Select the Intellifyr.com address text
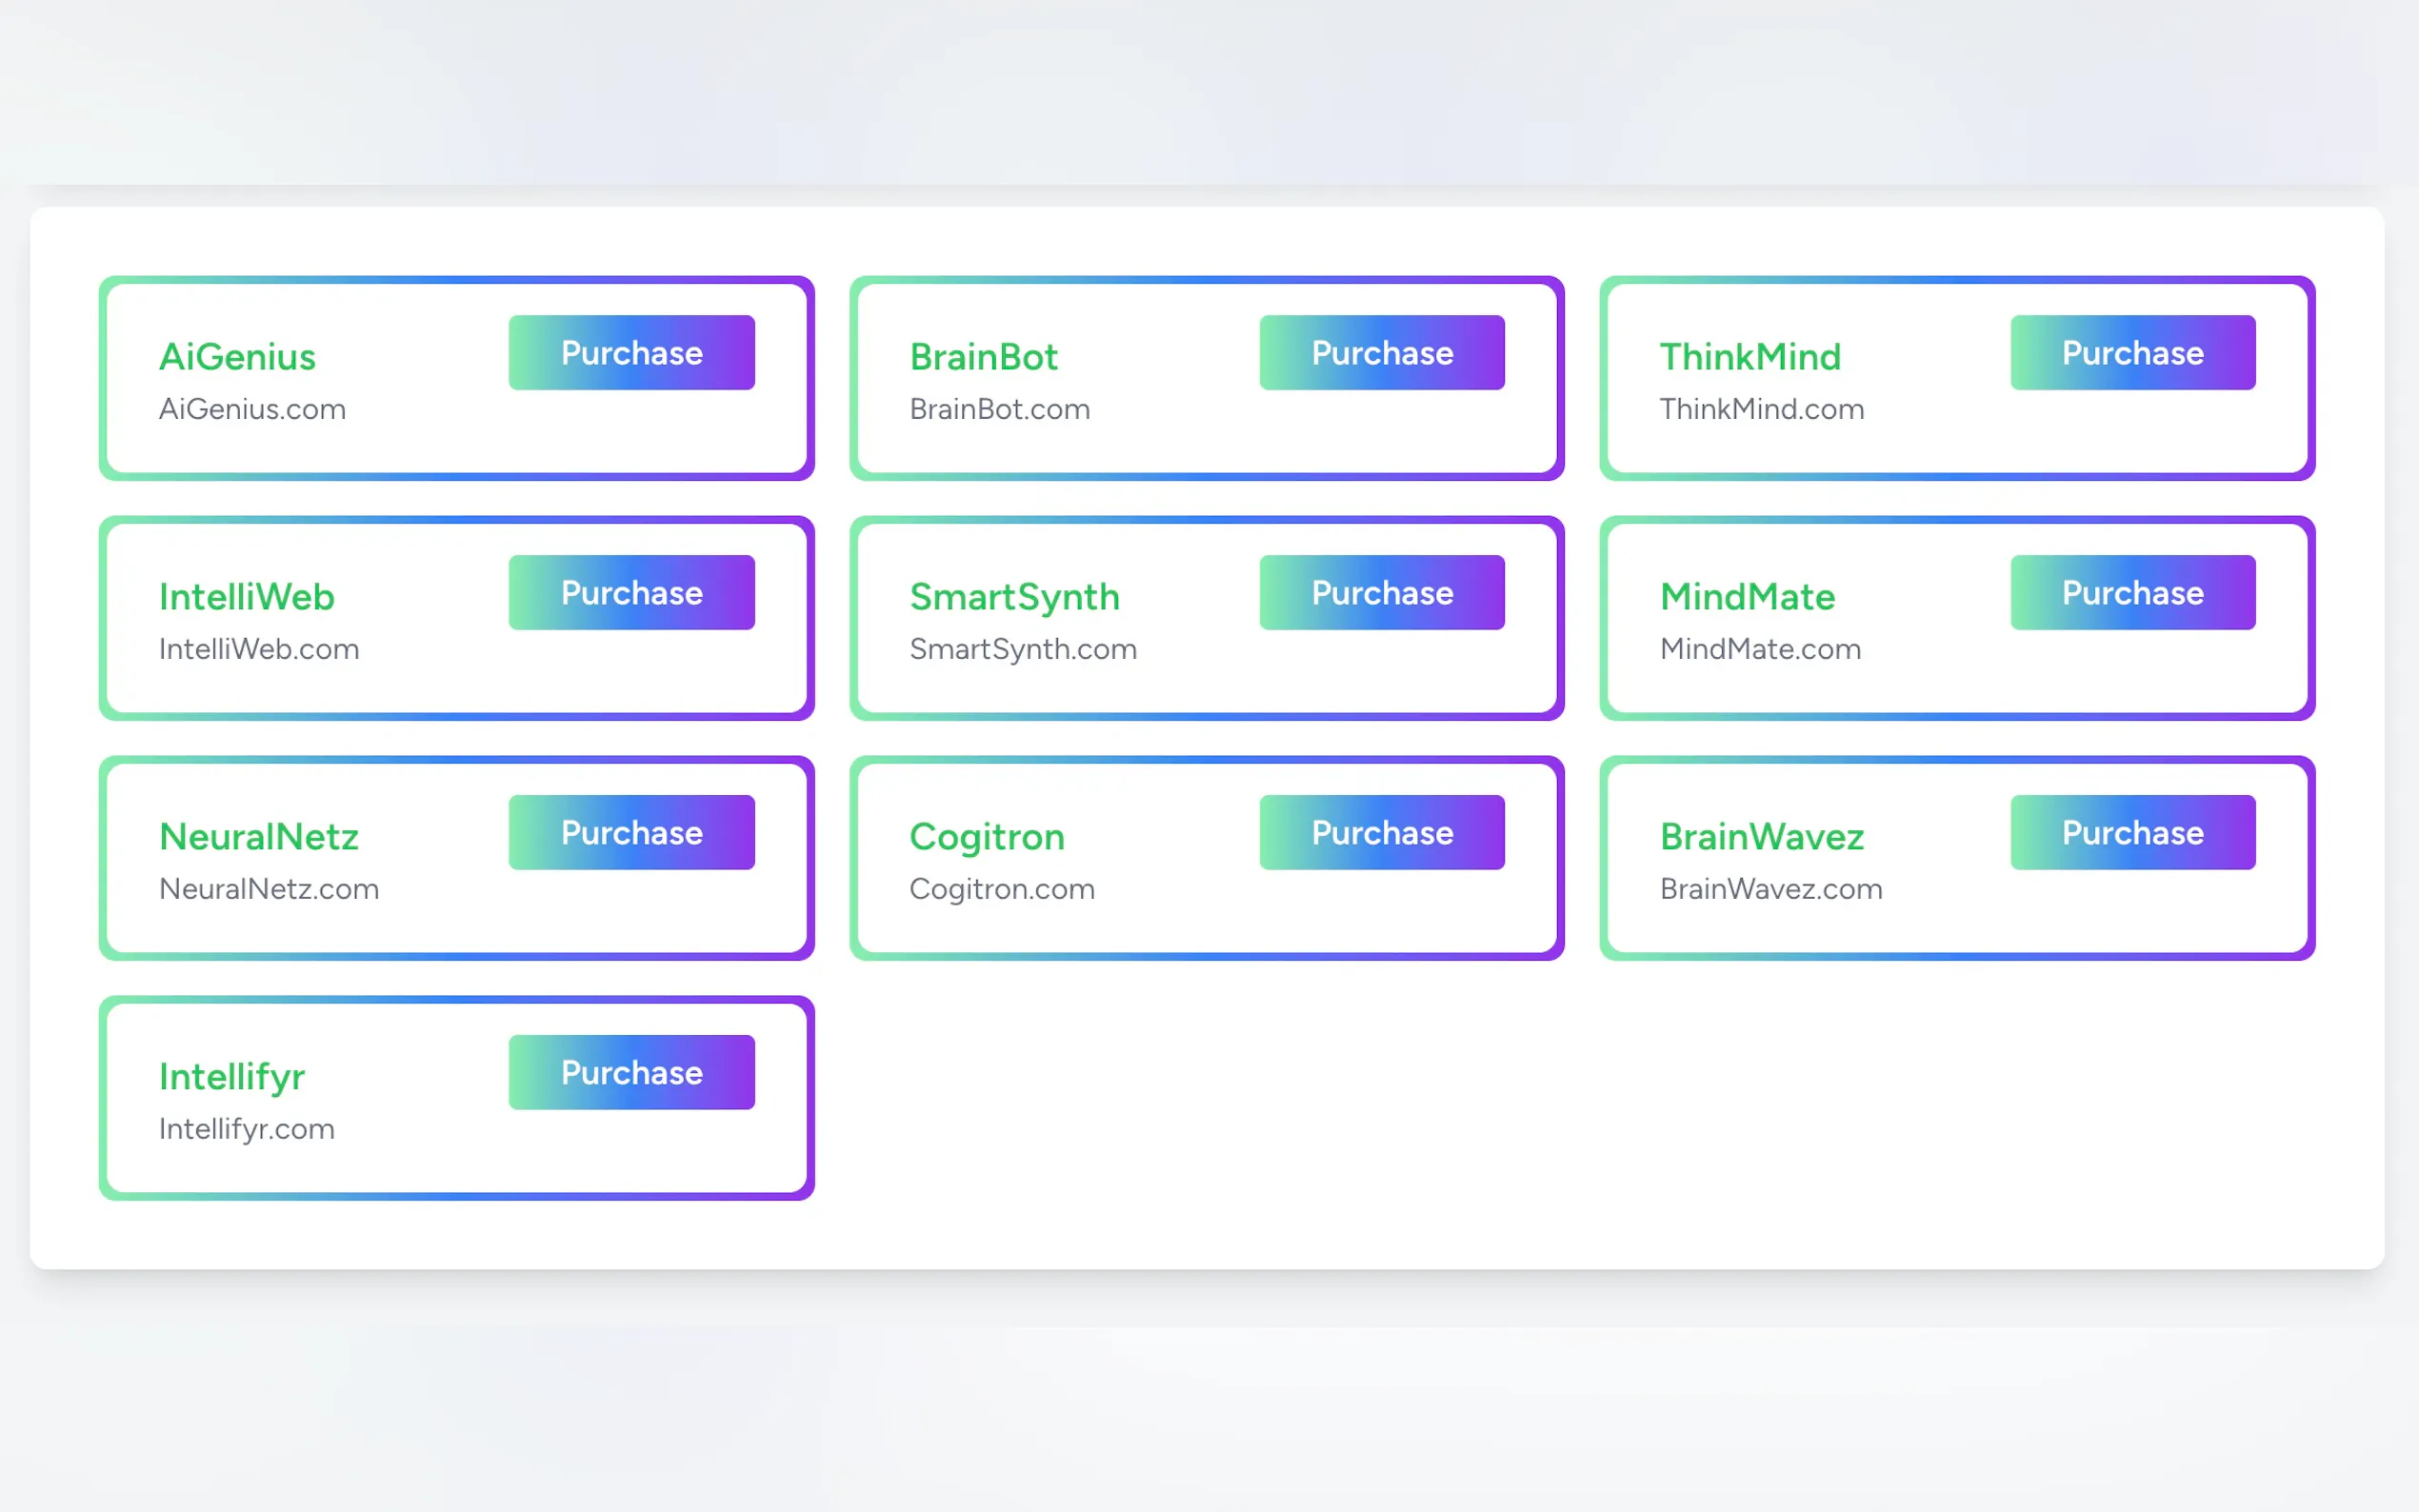Viewport: 2419px width, 1512px height. [247, 1129]
